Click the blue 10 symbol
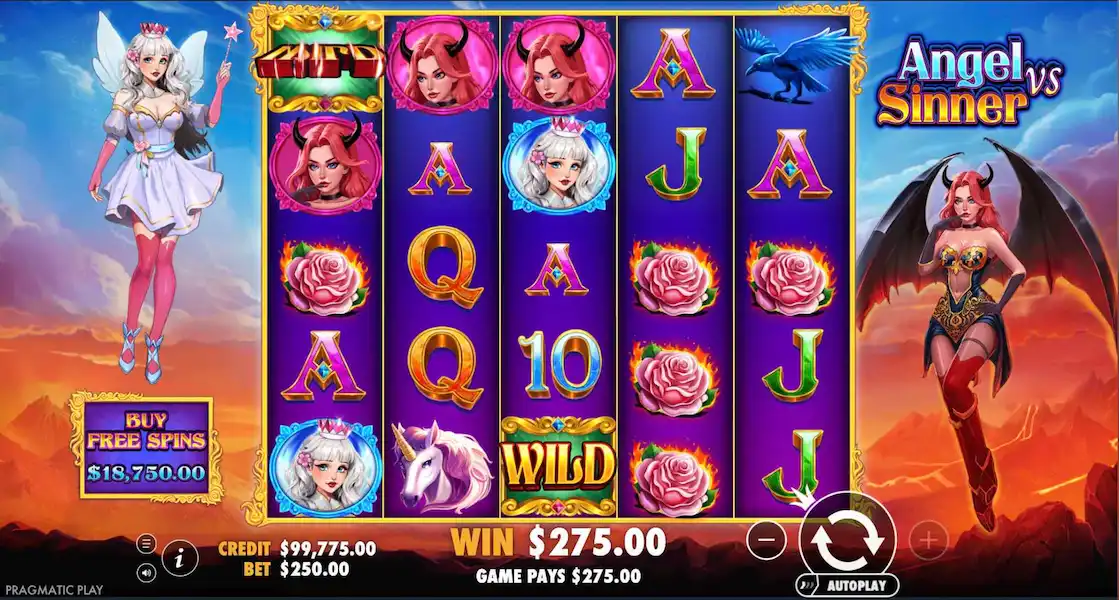This screenshot has width=1119, height=600. (558, 365)
